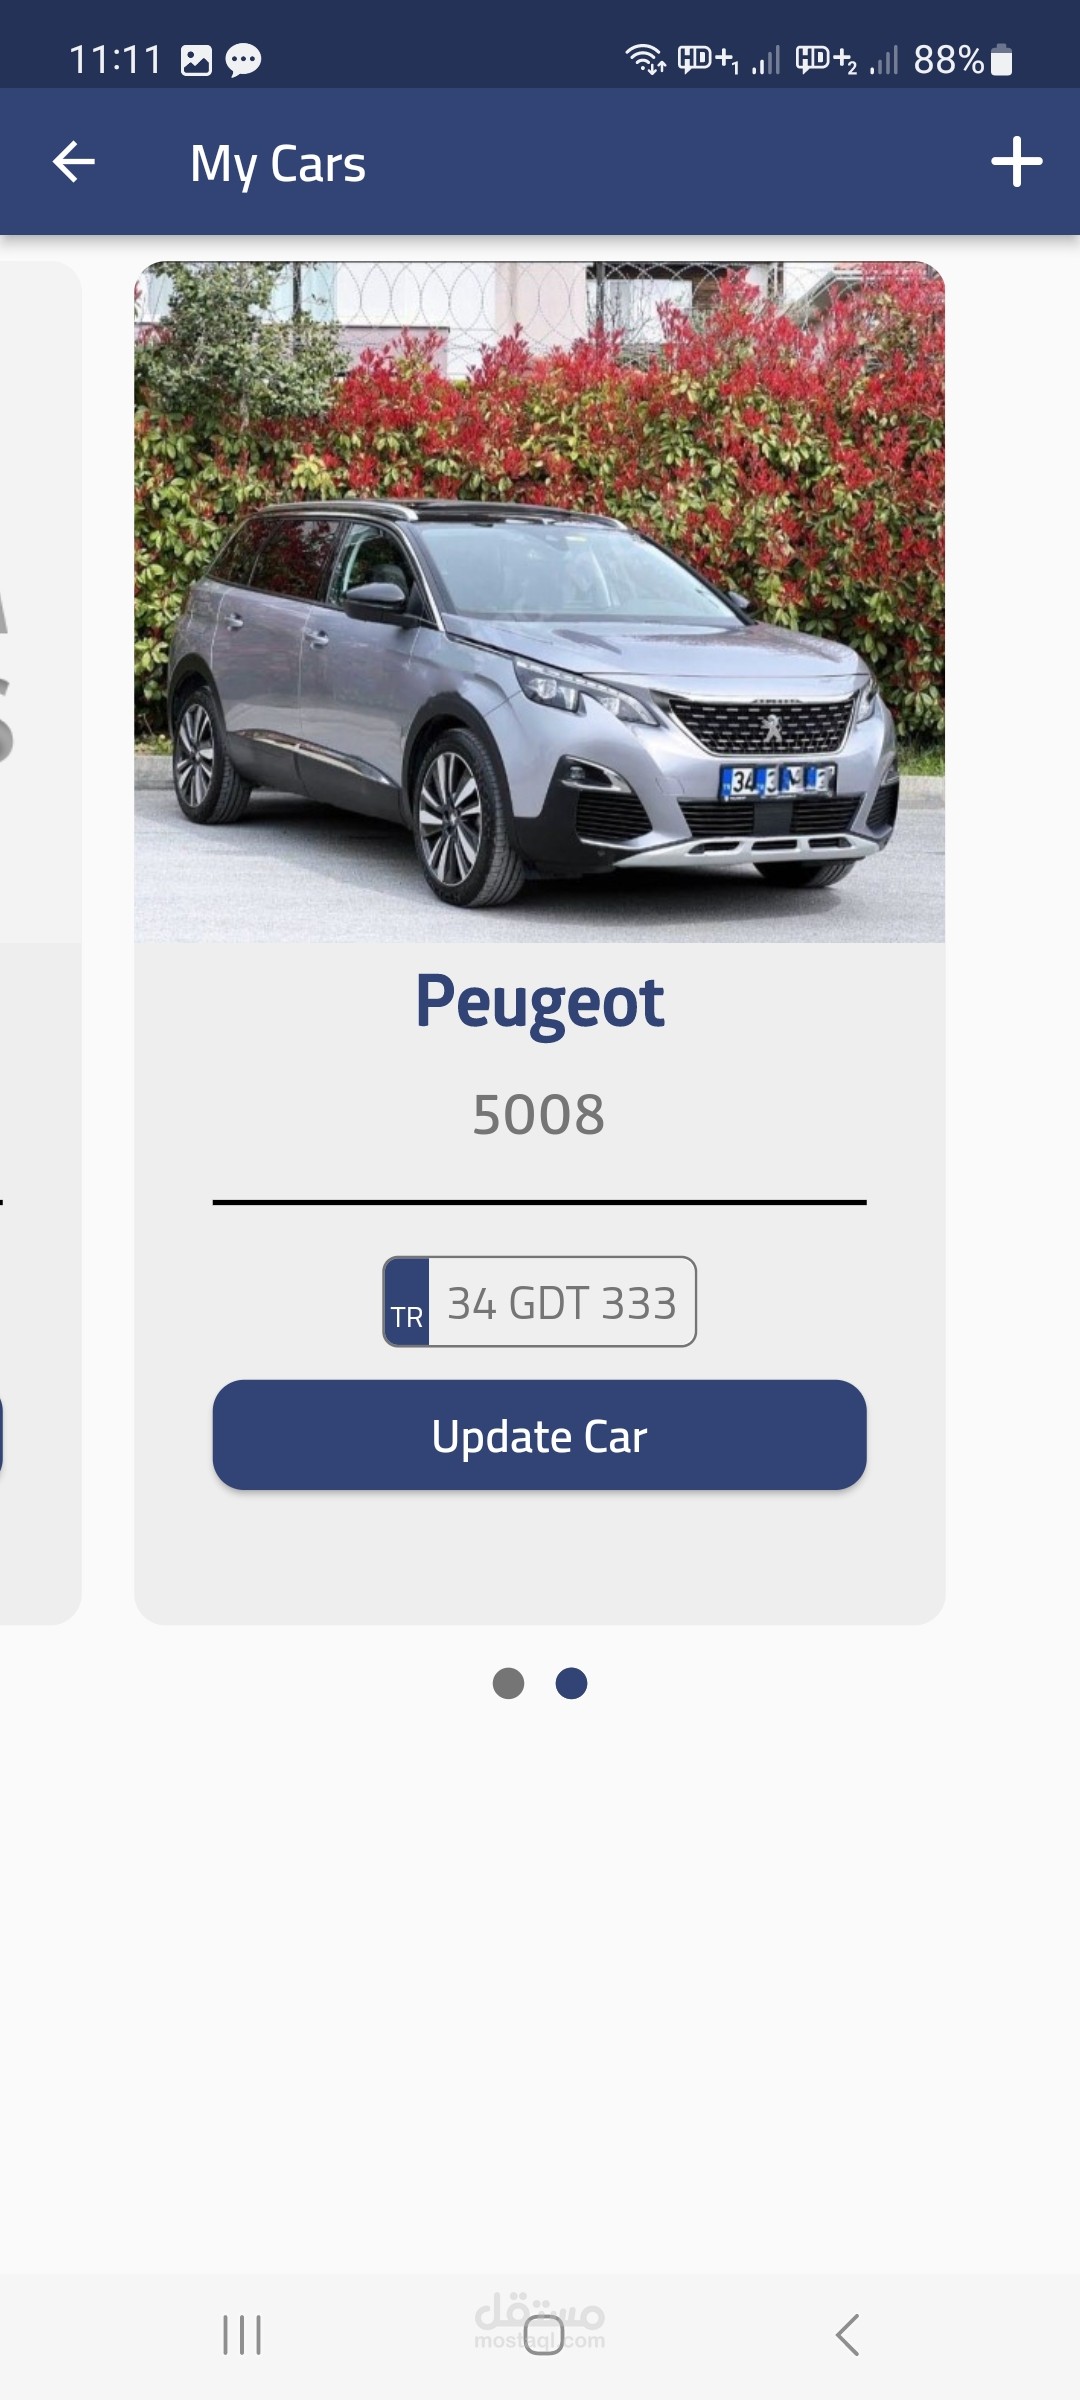Tap the Peugeot brand title

(540, 1003)
